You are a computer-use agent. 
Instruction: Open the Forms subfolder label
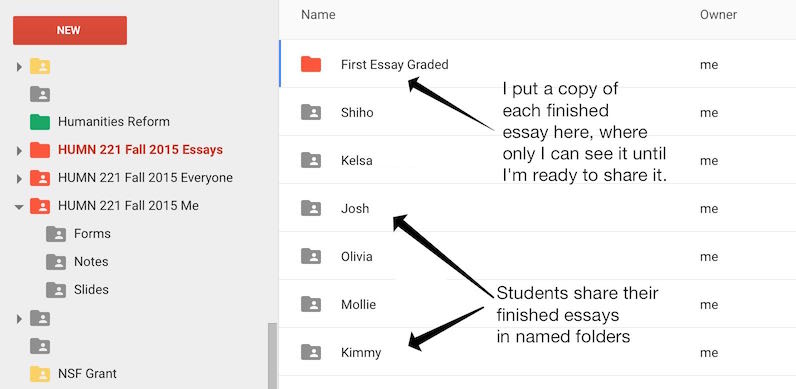(x=92, y=234)
